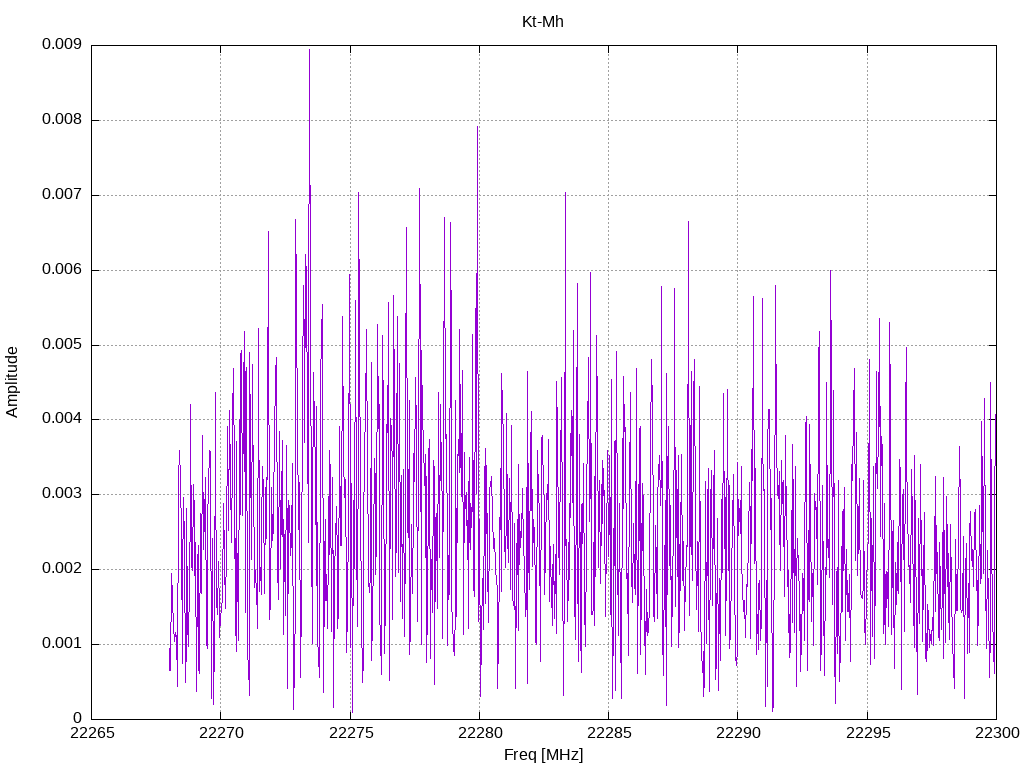This screenshot has height=768, width=1024.
Task: Click the y-axis tick 0.006
Action: coord(62,270)
